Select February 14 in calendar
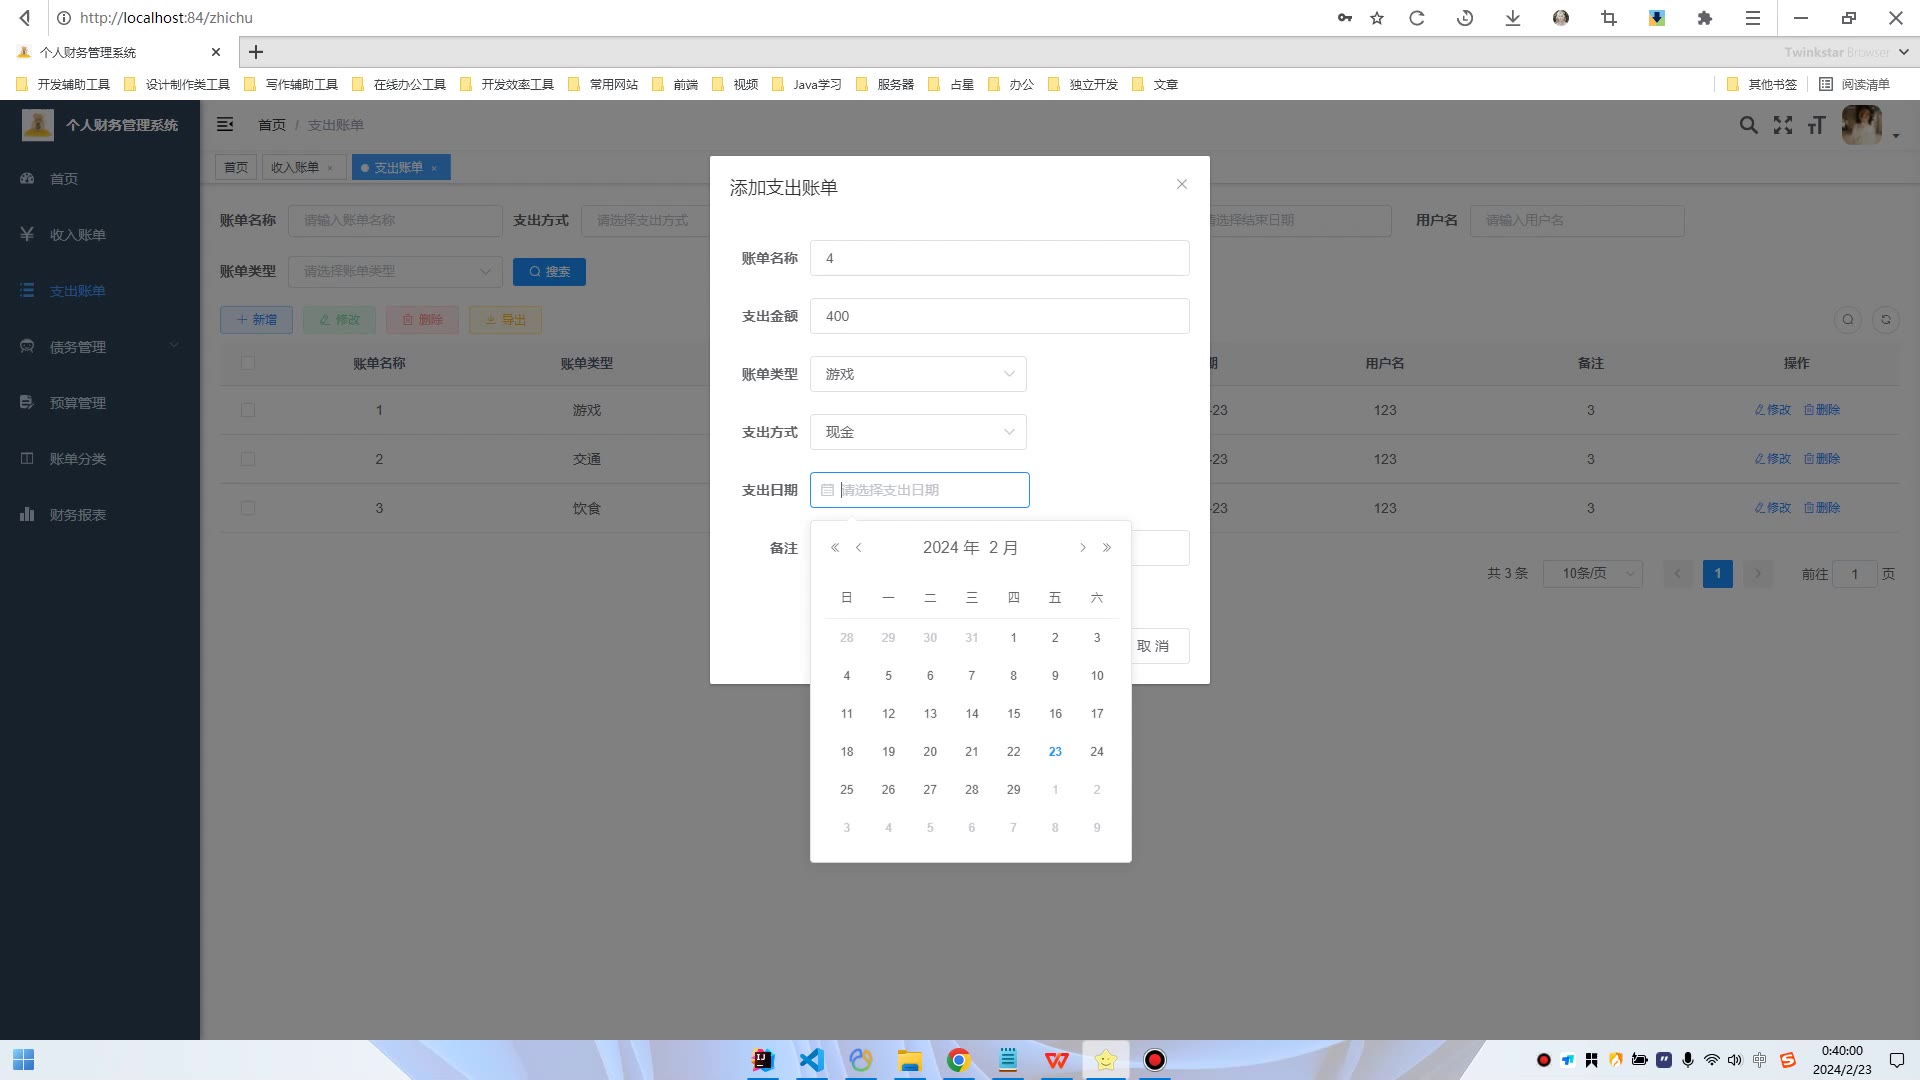Image resolution: width=1920 pixels, height=1080 pixels. pyautogui.click(x=972, y=714)
